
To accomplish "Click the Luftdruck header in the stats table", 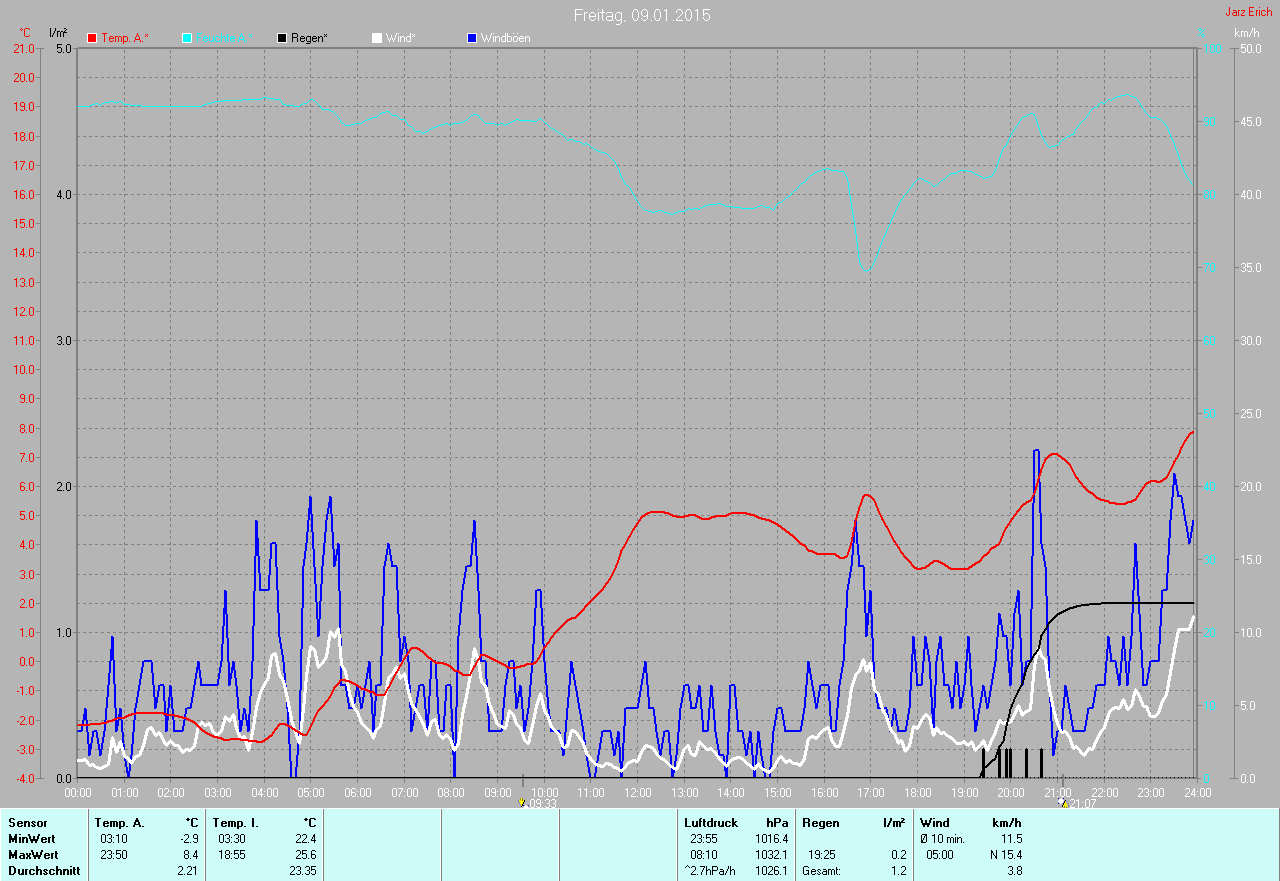I will 711,823.
